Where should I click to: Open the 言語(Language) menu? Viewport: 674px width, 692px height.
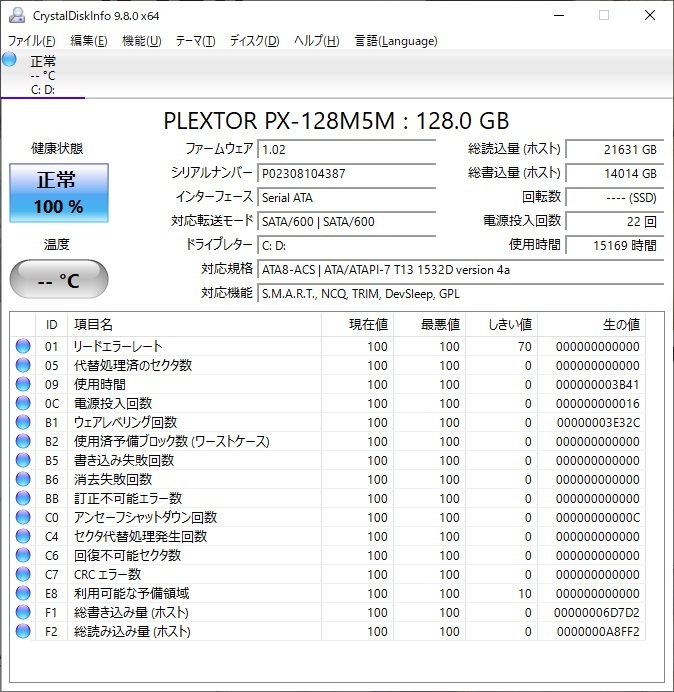coord(396,41)
